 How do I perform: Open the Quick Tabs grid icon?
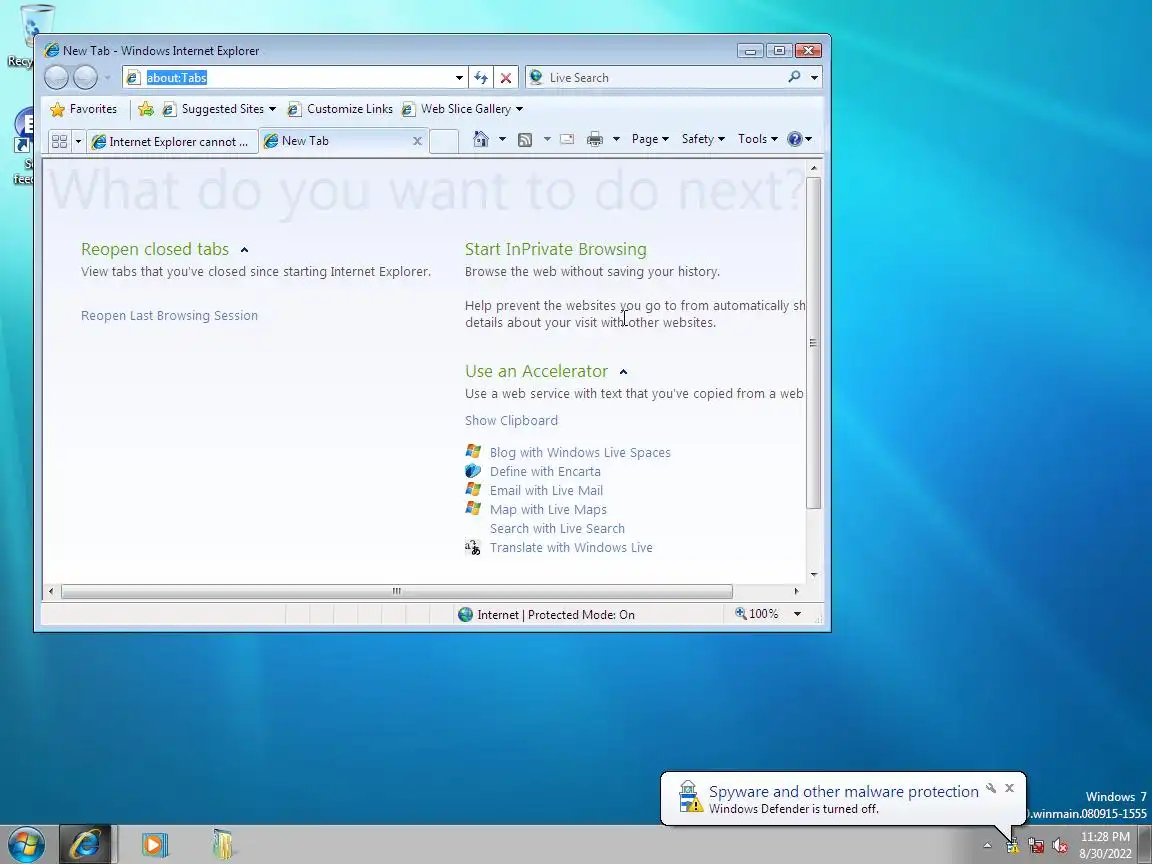[60, 141]
